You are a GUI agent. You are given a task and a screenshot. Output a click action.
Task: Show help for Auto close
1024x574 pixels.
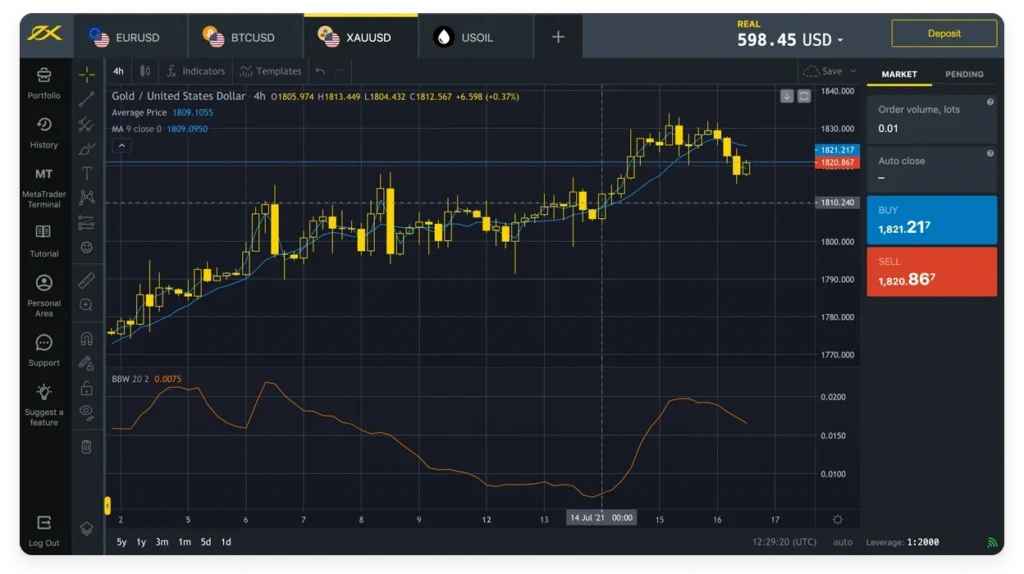(990, 153)
